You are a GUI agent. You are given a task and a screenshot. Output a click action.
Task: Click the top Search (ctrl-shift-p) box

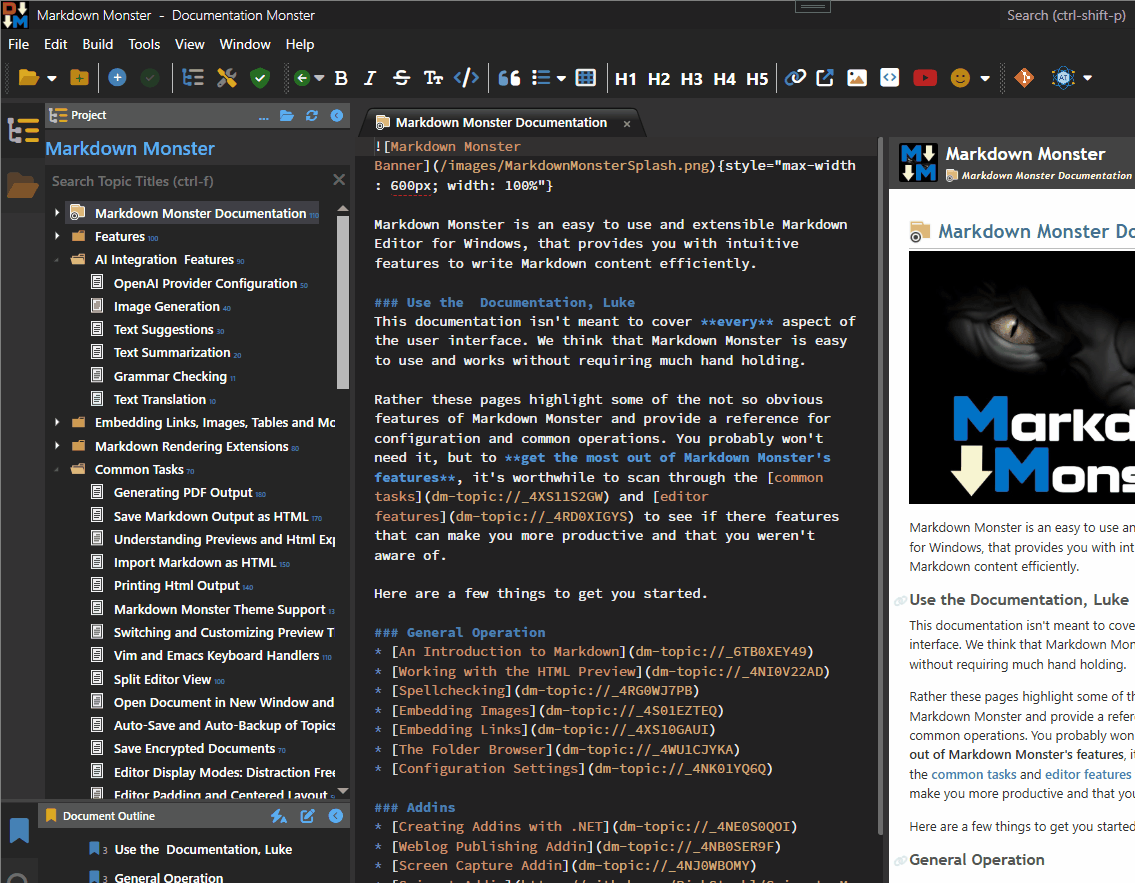click(1066, 15)
